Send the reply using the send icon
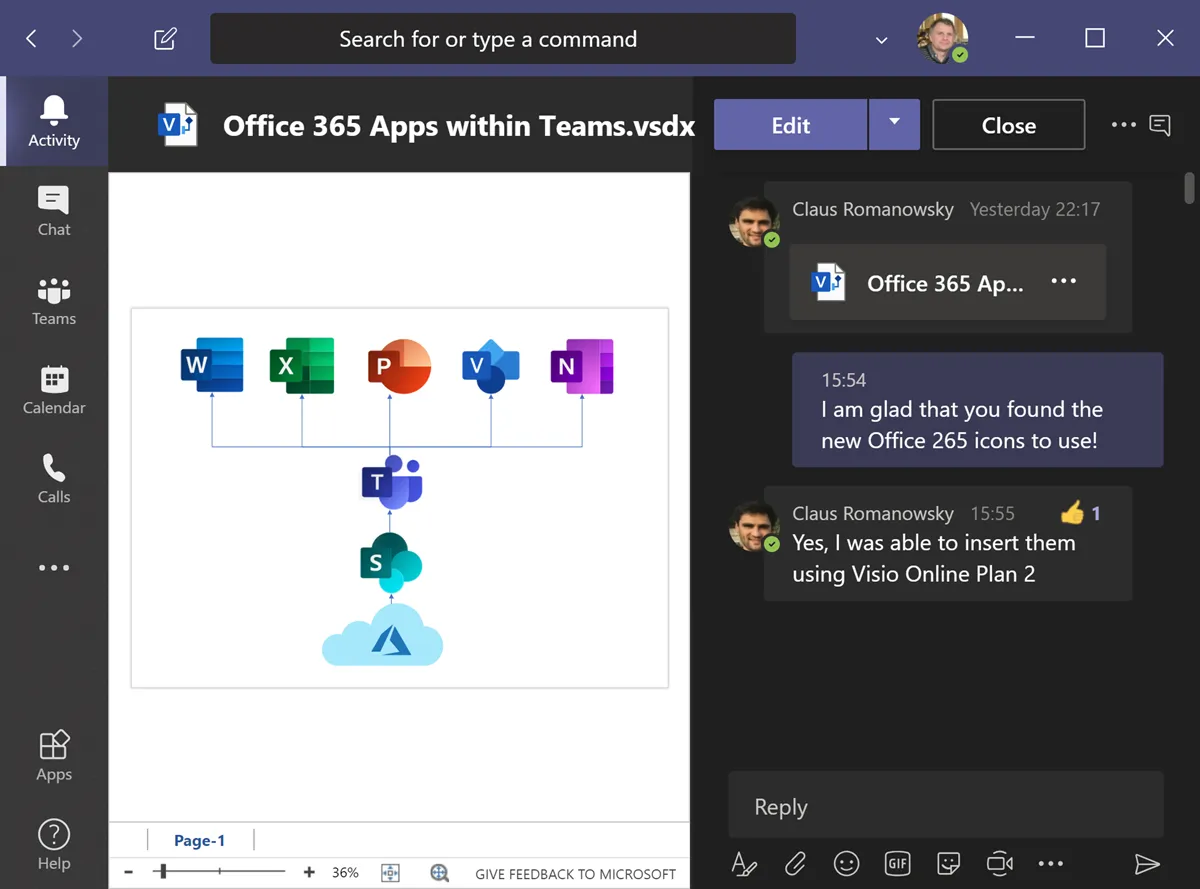 (x=1148, y=863)
